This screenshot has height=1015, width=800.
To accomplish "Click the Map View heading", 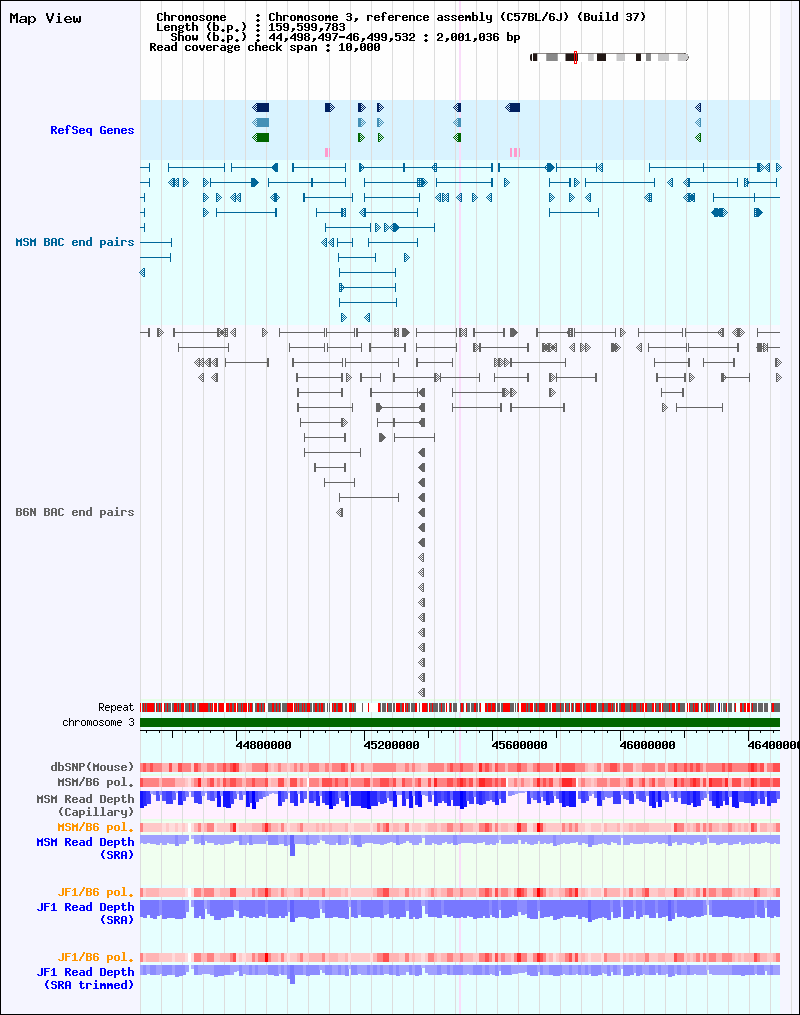I will click(x=45, y=19).
